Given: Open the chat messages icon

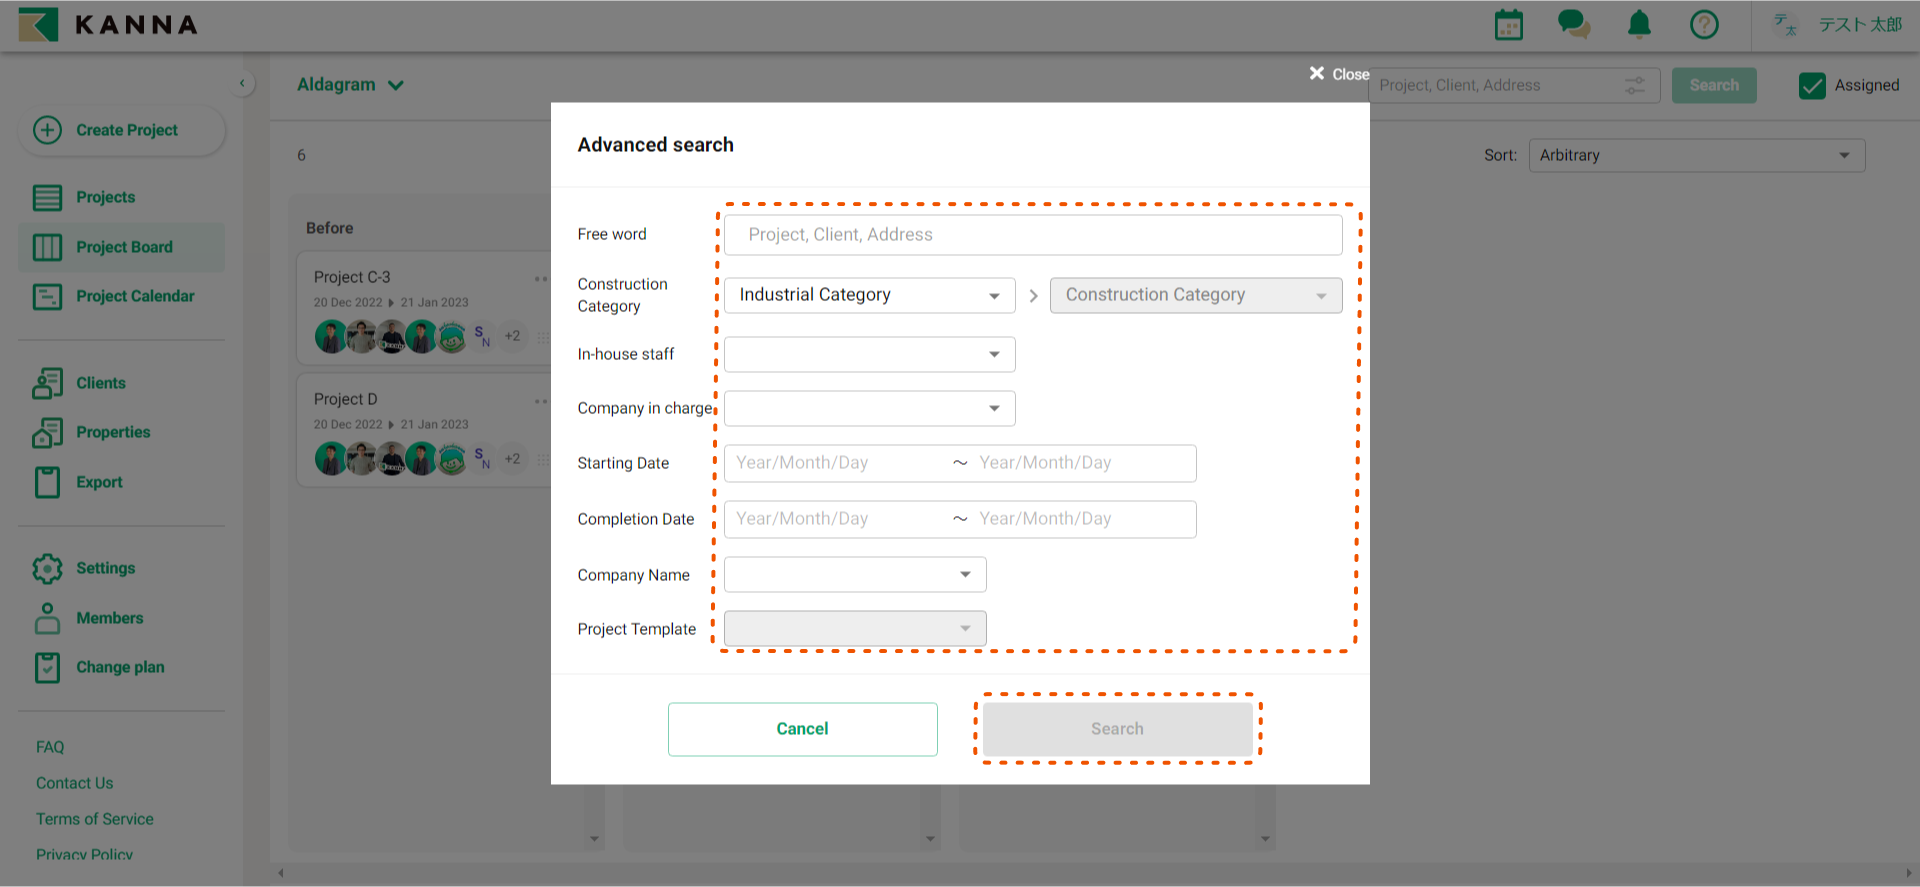Looking at the screenshot, I should pyautogui.click(x=1573, y=24).
